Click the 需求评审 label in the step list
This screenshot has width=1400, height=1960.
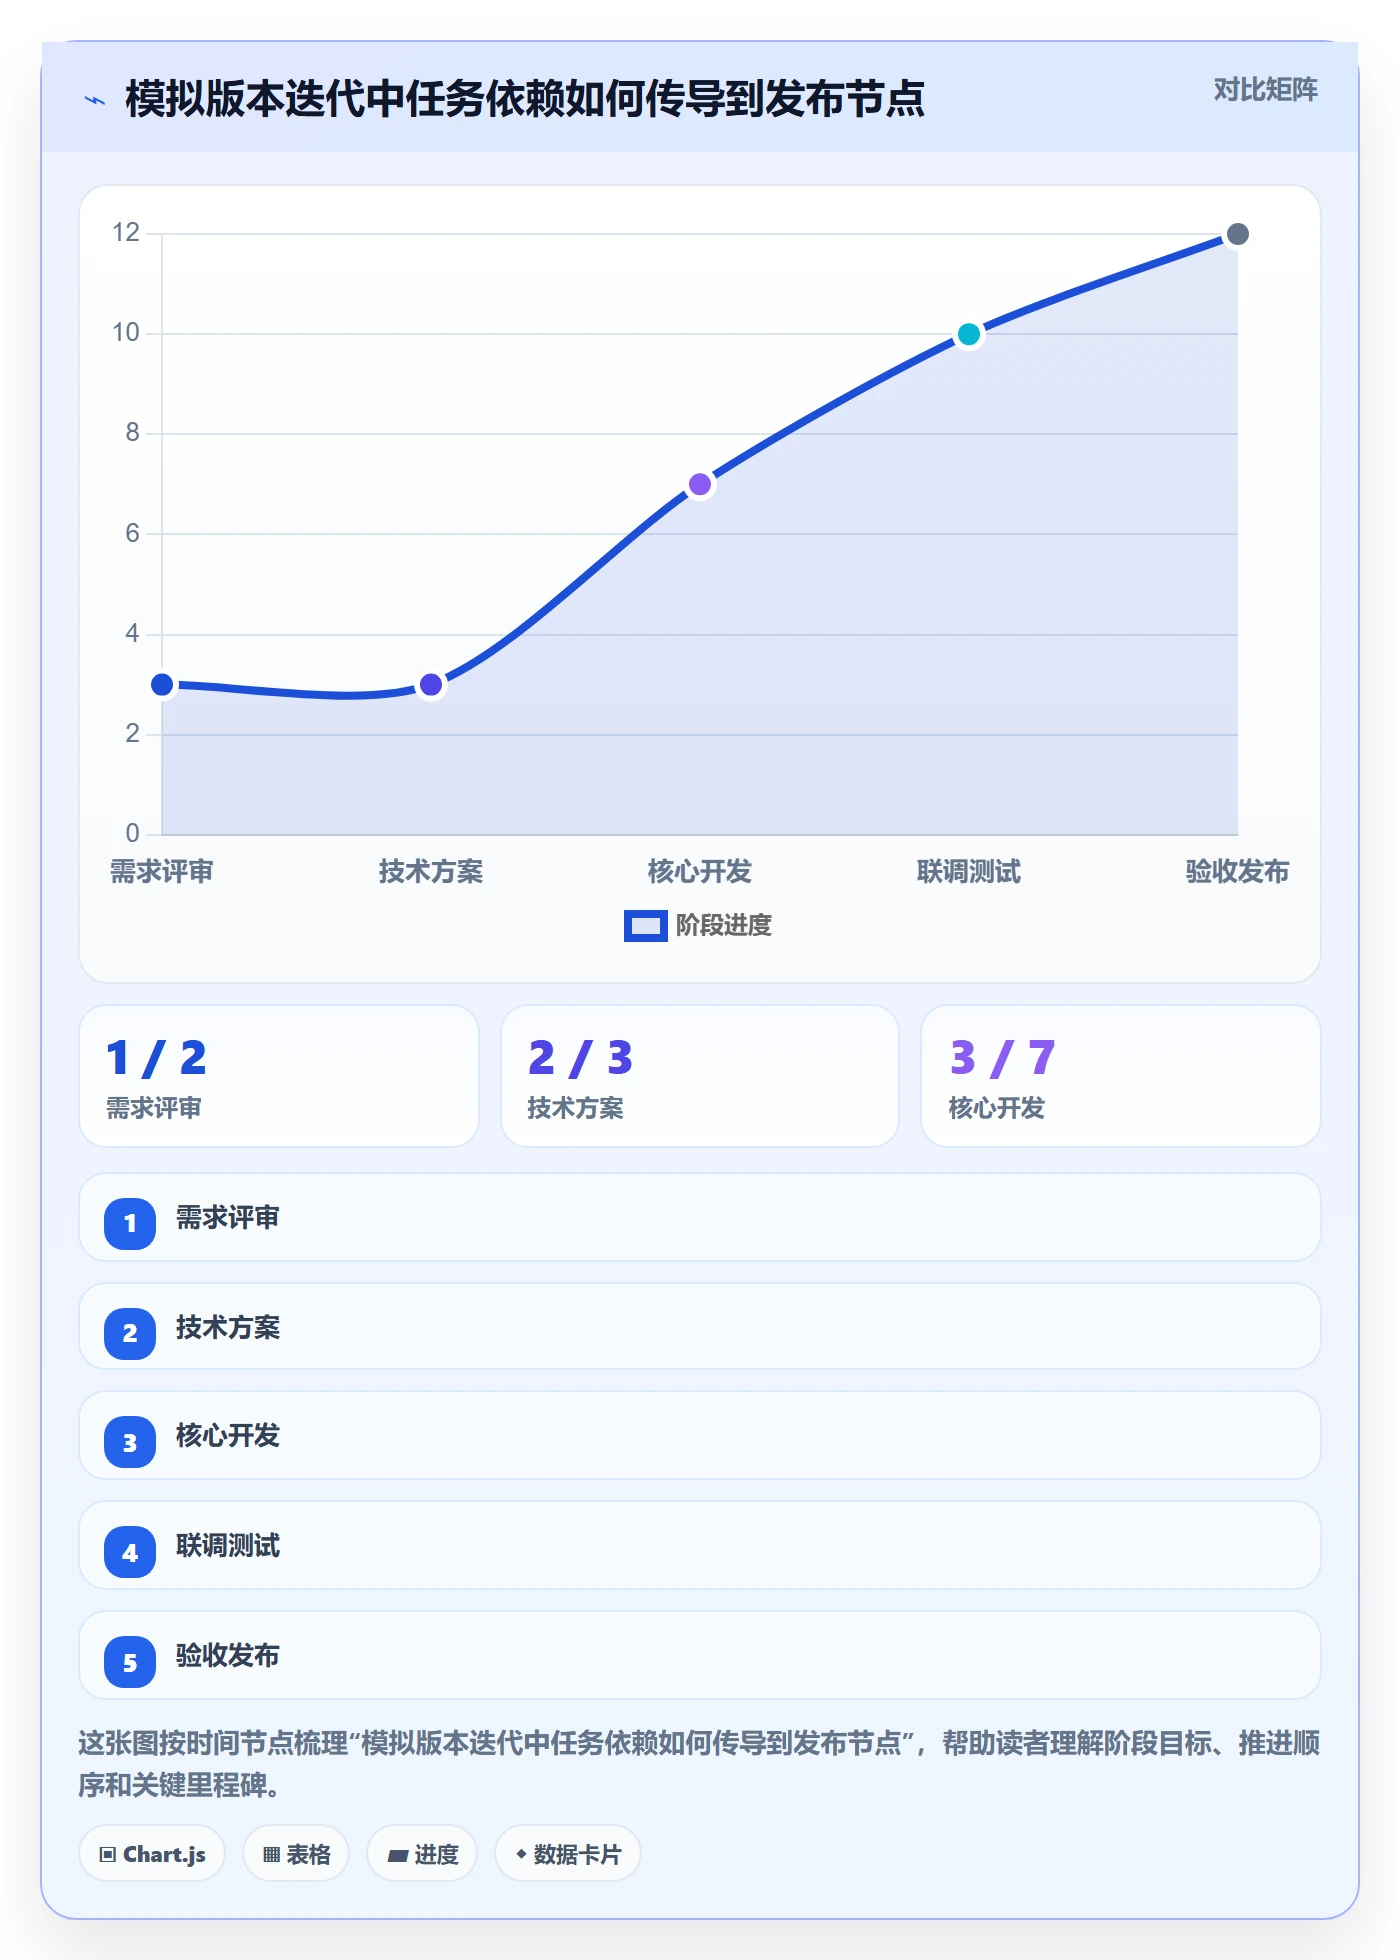coord(228,1218)
